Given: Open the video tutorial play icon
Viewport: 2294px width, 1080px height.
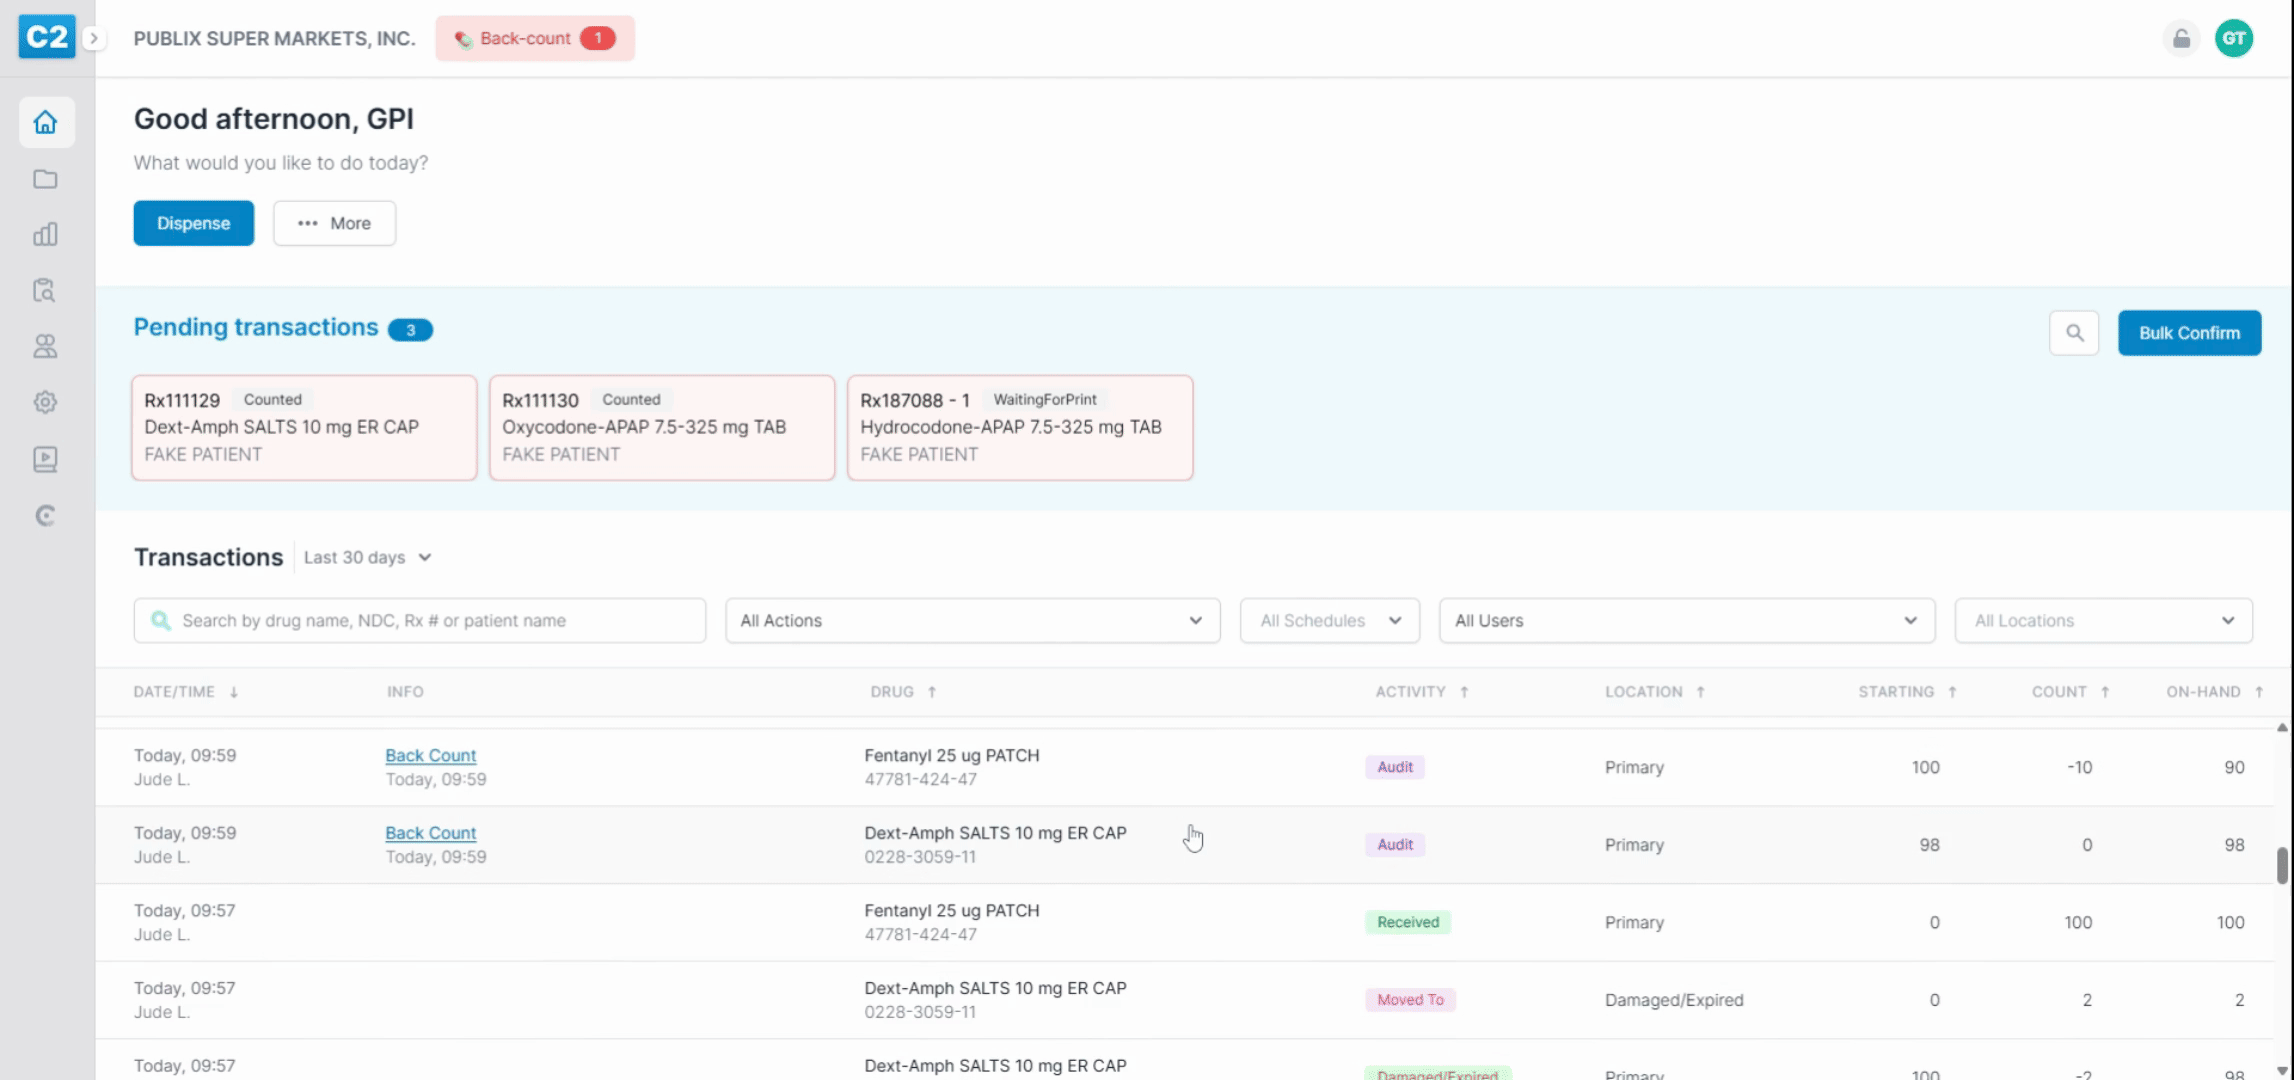Looking at the screenshot, I should point(45,459).
